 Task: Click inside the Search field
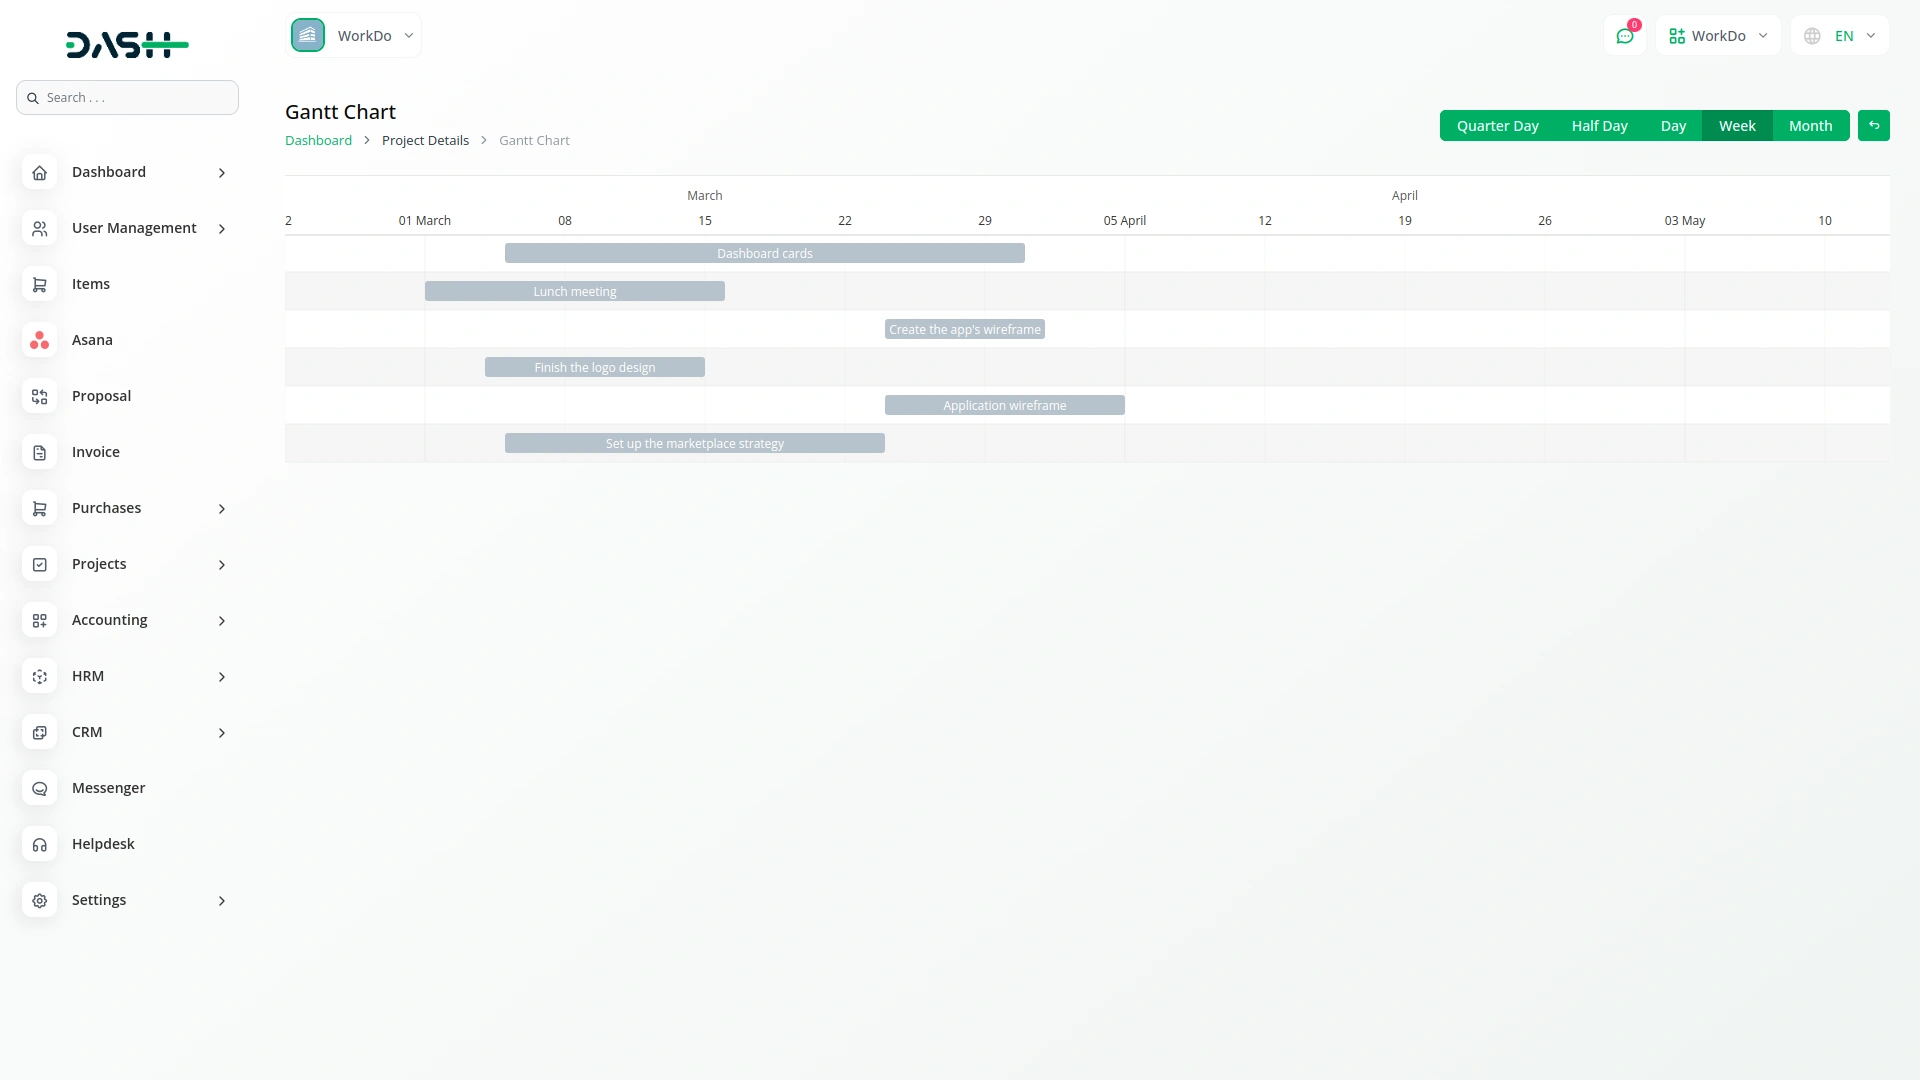[x=127, y=97]
